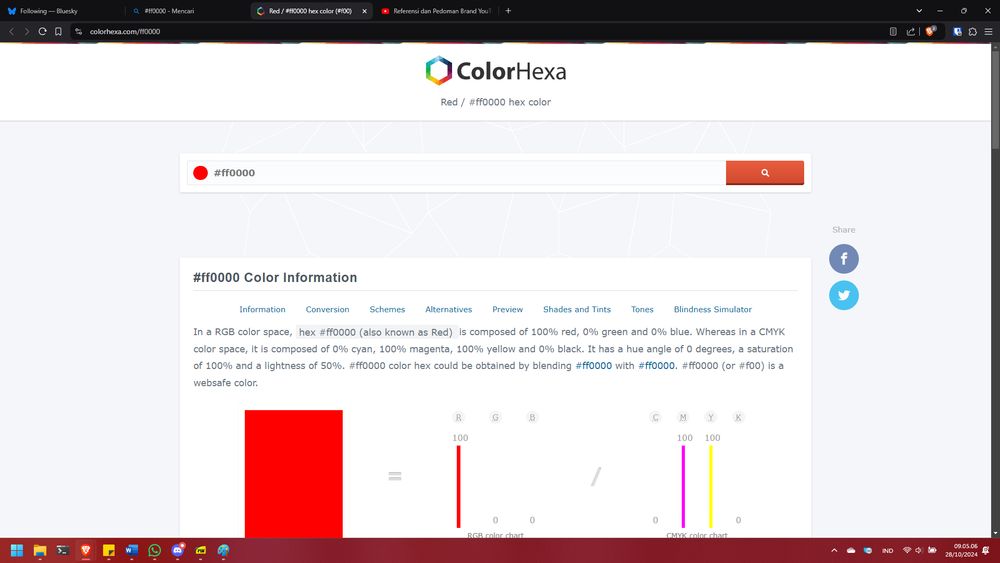
Task: Click the browser address bar URL
Action: point(125,31)
